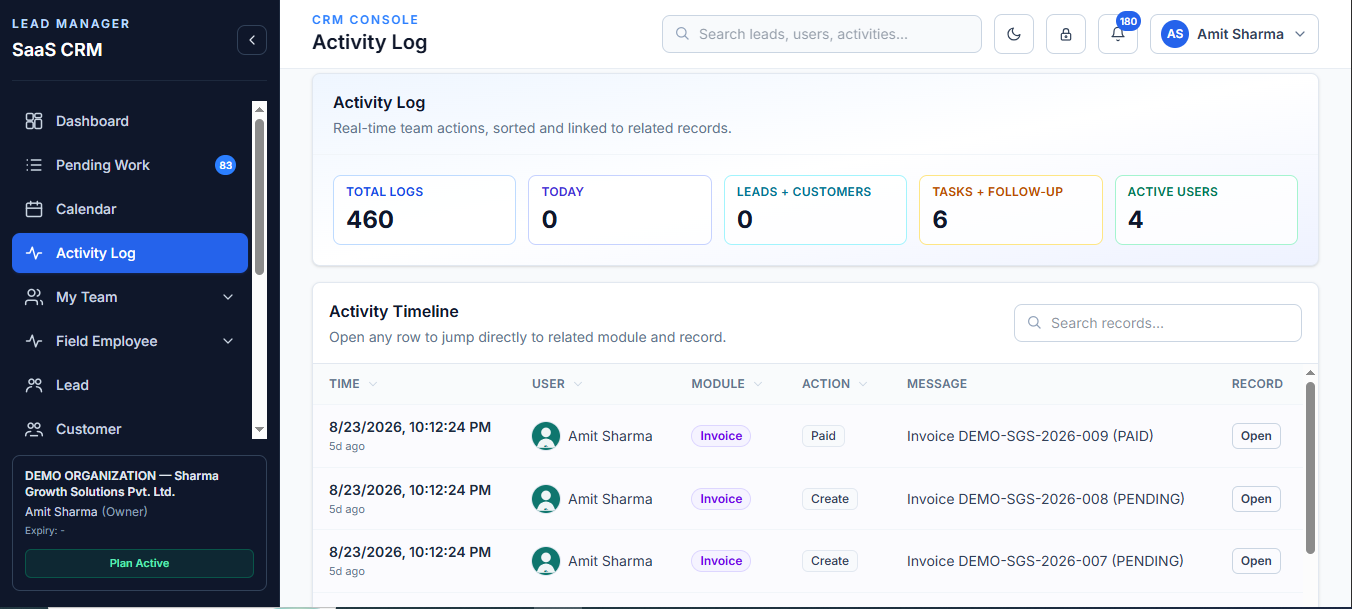This screenshot has height=609, width=1352.
Task: Open the DEMO-SGS-2026-009 invoice record
Action: [1256, 436]
